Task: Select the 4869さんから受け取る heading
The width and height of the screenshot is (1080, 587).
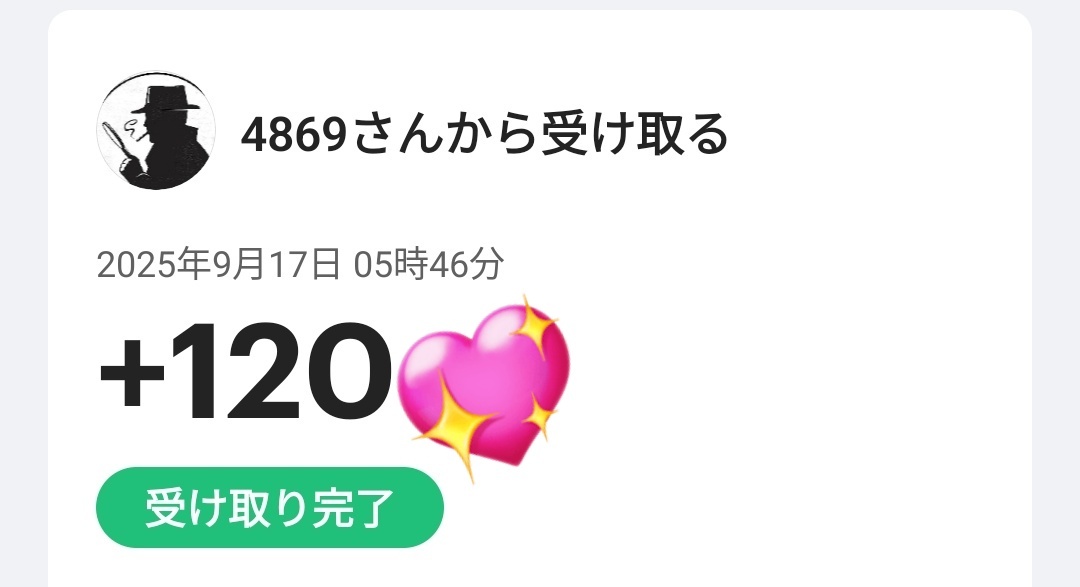Action: (484, 134)
